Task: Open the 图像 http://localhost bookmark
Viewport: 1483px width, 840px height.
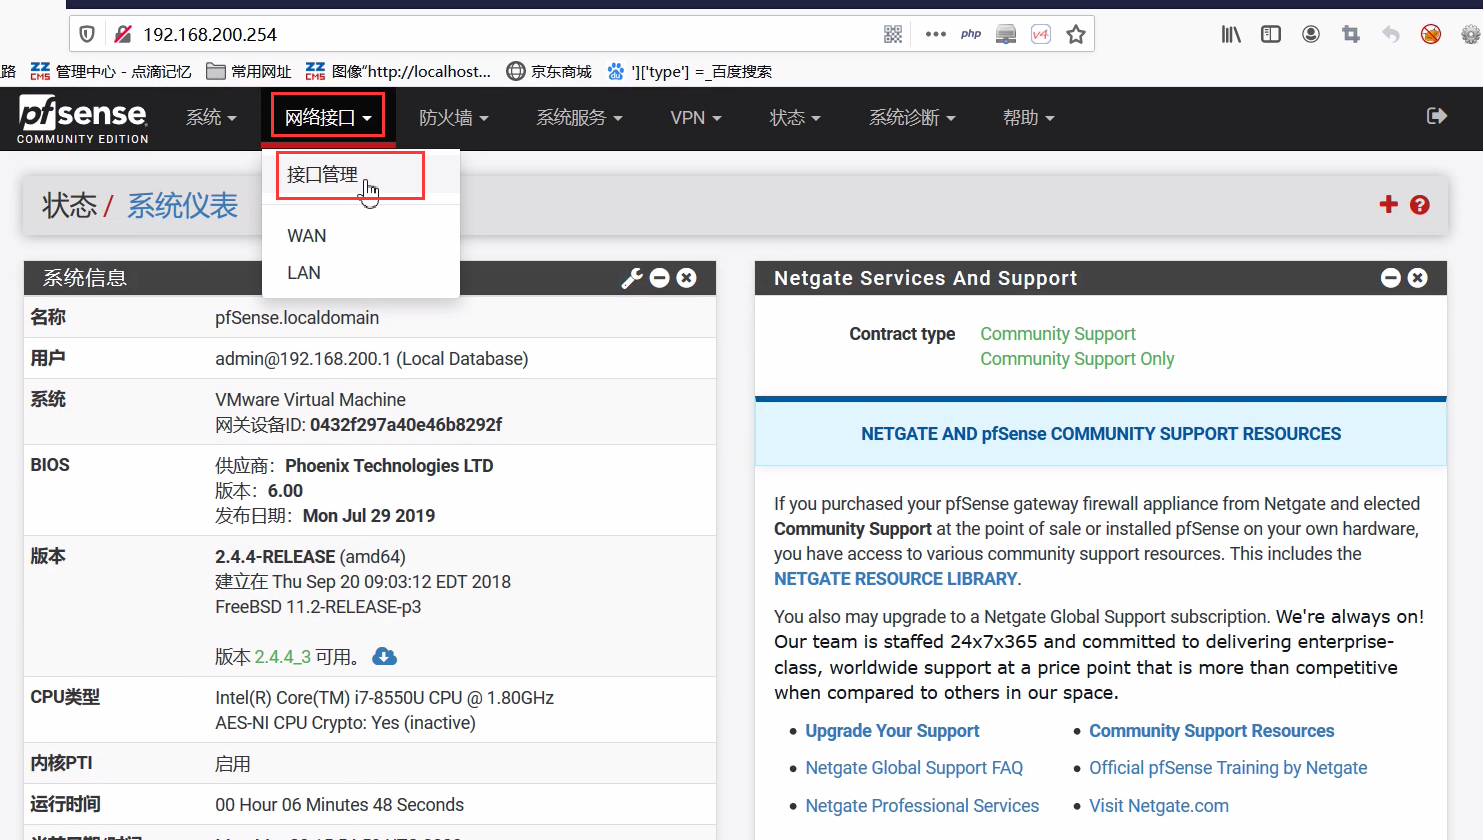Action: tap(398, 71)
